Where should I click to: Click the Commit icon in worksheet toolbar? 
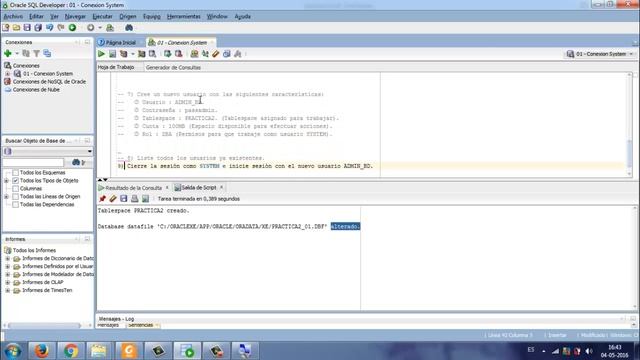point(167,54)
